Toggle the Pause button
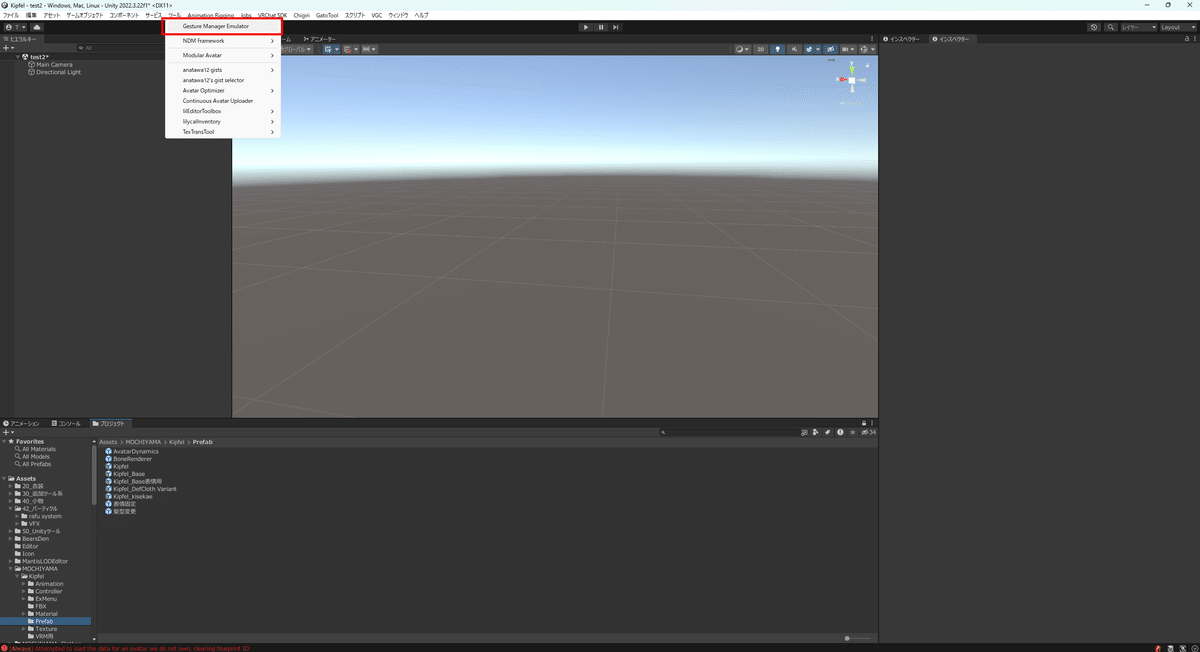This screenshot has height=652, width=1200. 600,27
